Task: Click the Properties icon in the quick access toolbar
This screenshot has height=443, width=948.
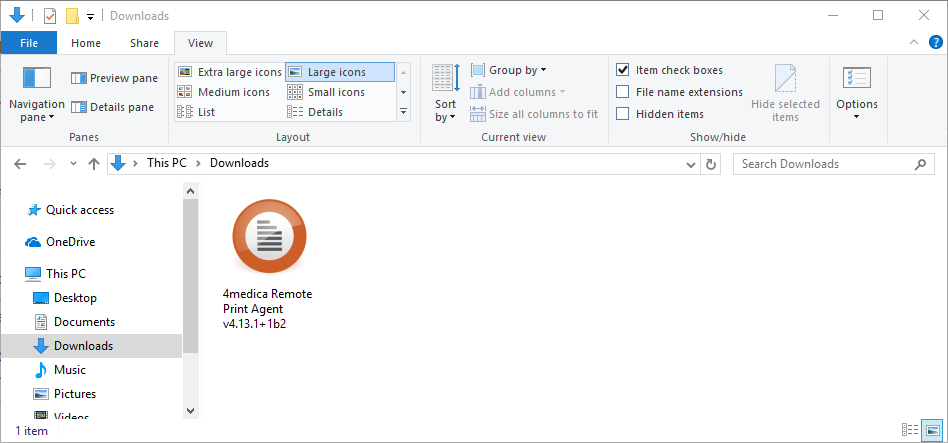Action: pos(50,16)
